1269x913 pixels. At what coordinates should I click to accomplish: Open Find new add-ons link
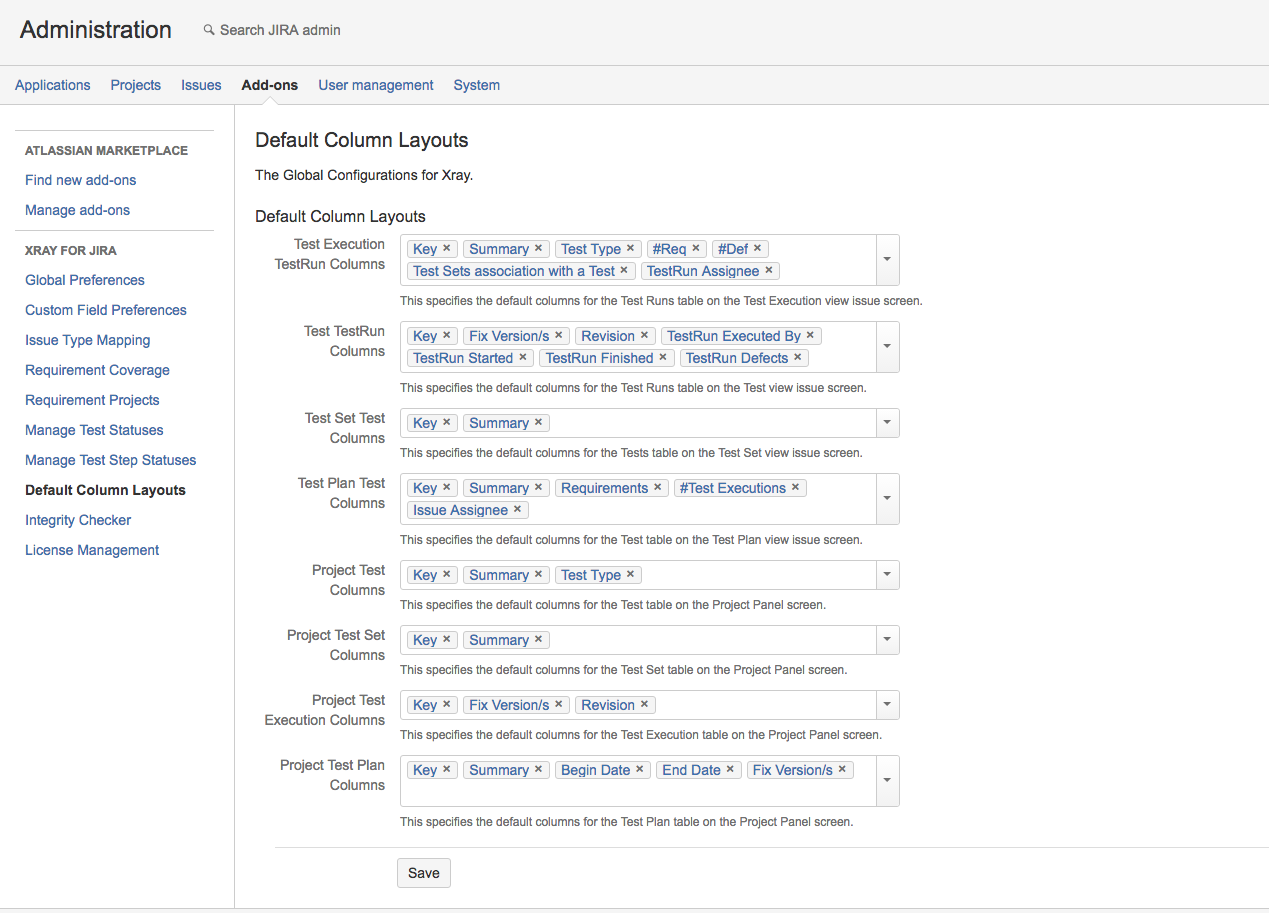(81, 180)
